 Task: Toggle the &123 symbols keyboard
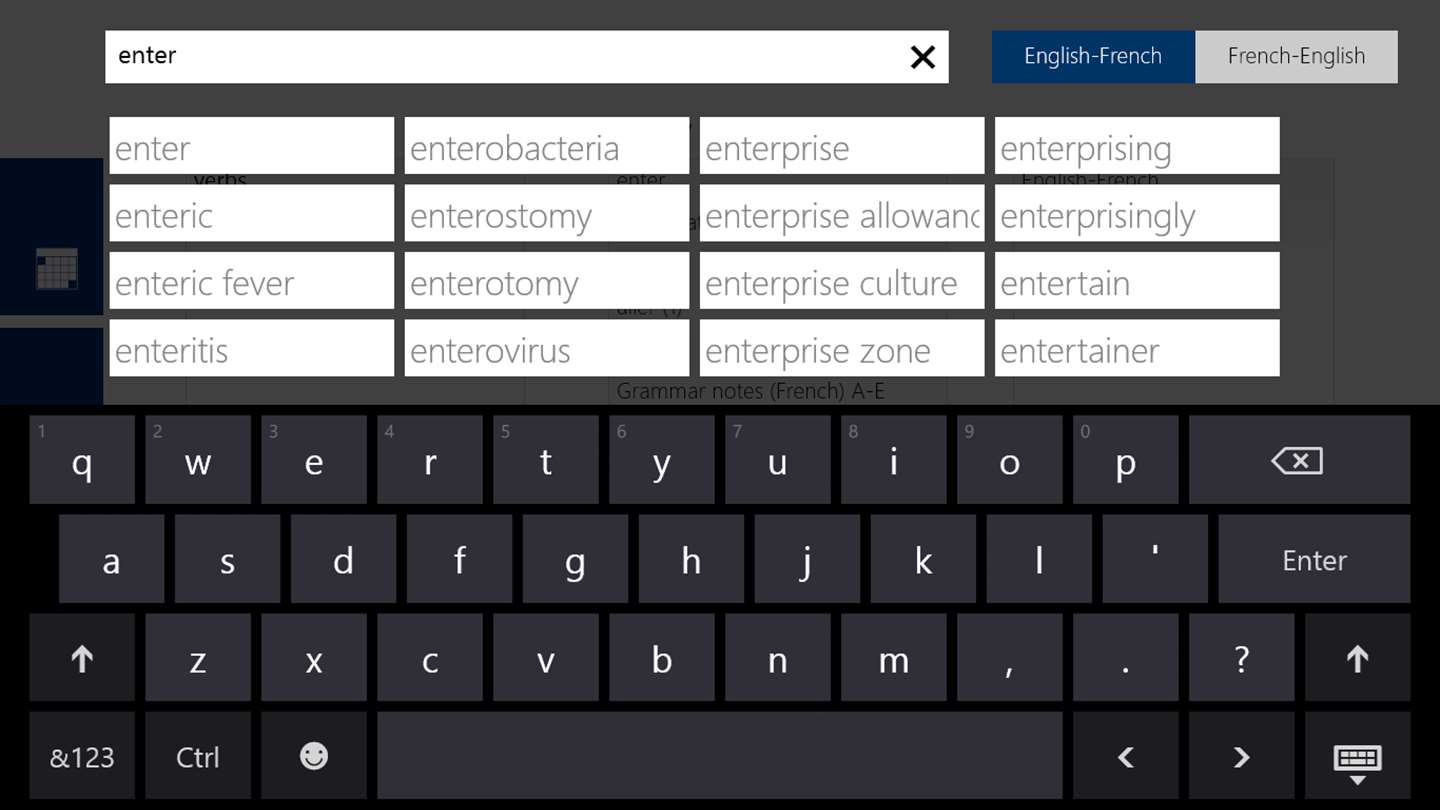click(82, 756)
